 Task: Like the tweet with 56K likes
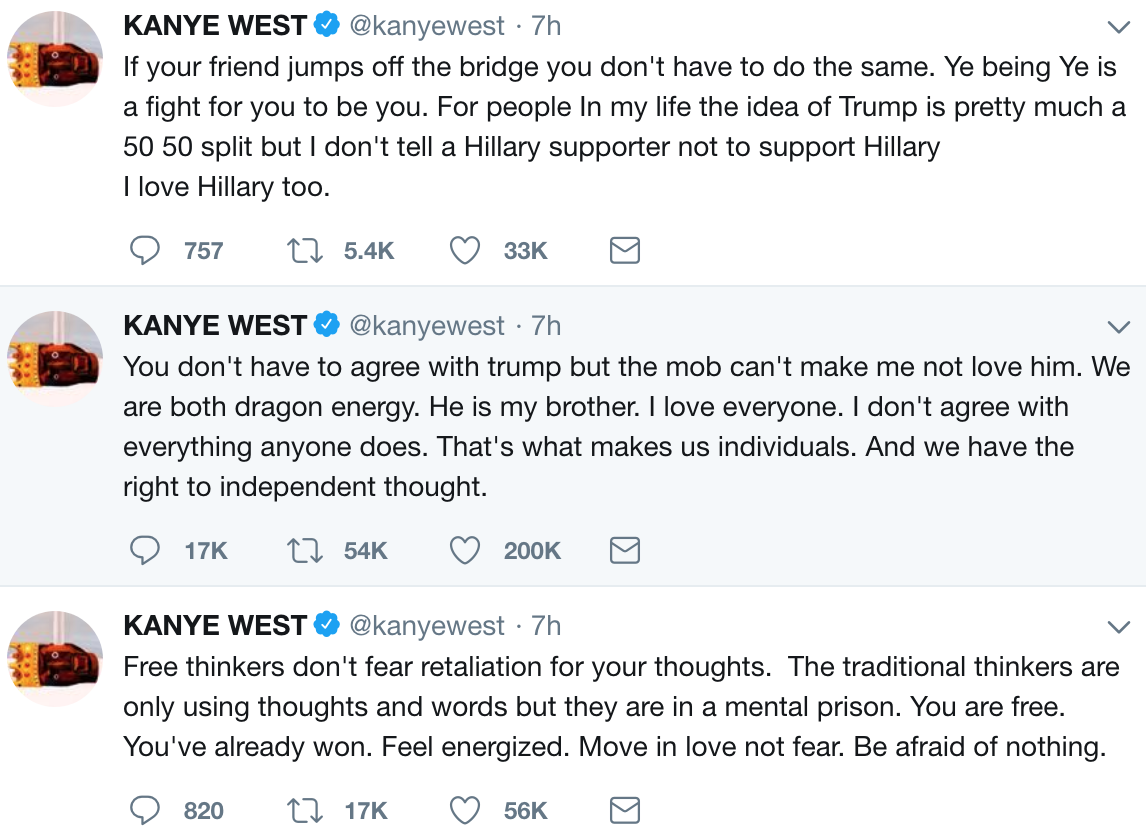(x=465, y=810)
